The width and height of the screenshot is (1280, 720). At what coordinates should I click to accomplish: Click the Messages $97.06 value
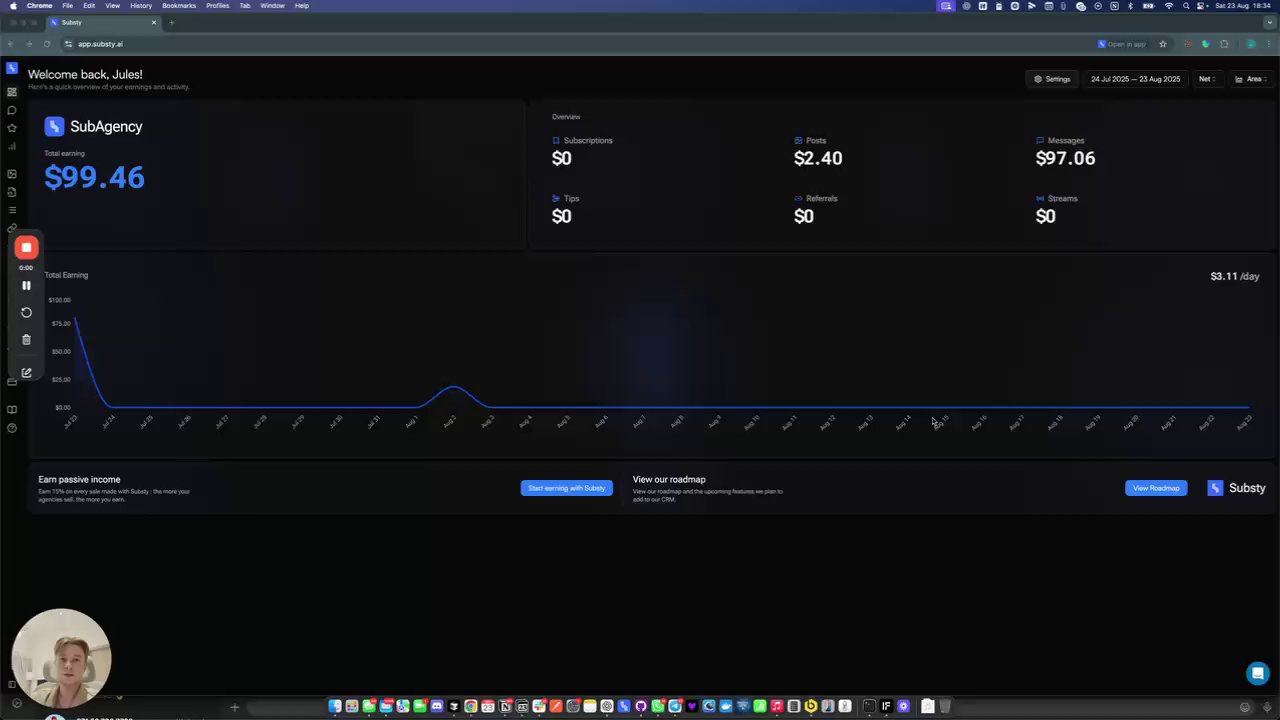[x=1065, y=158]
